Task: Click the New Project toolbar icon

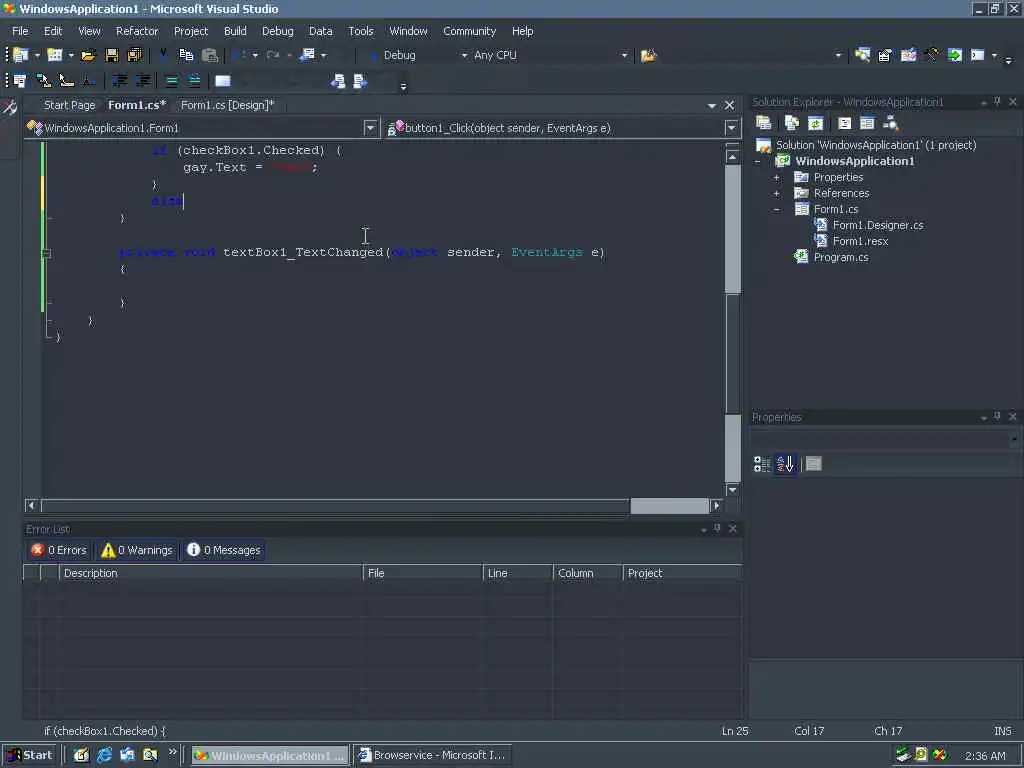Action: point(20,56)
